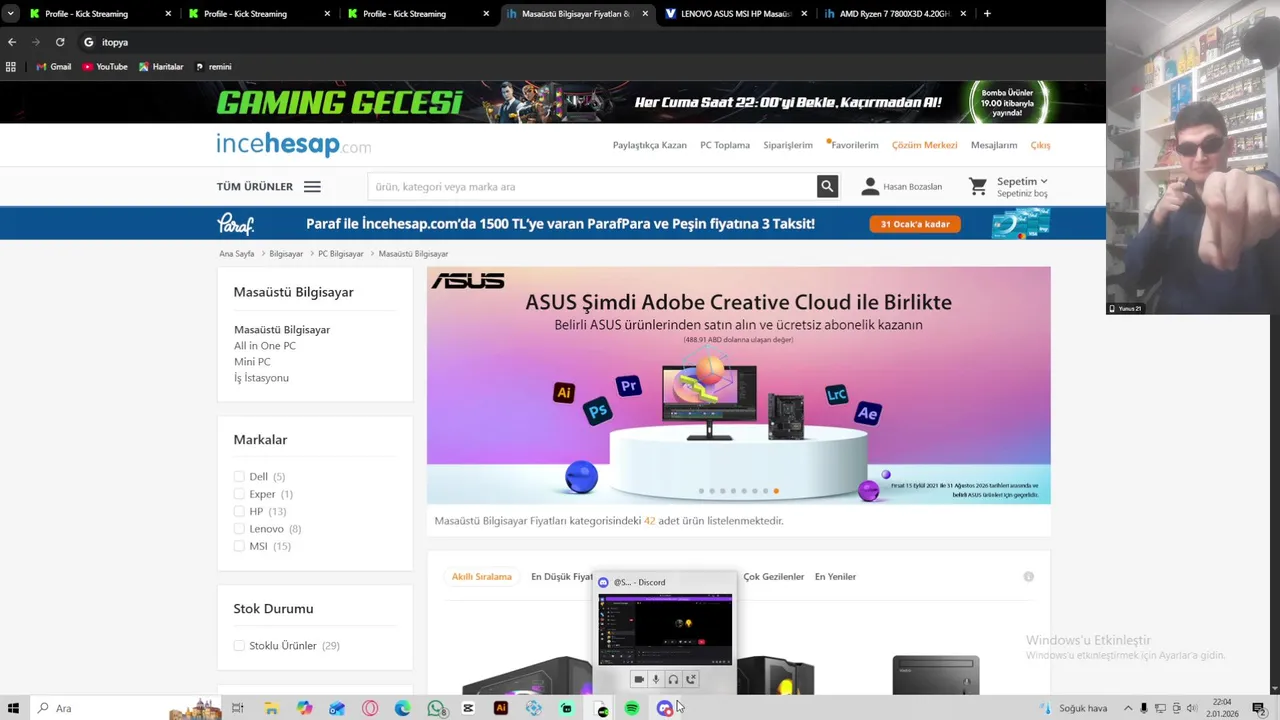
Task: Click the Çıkış logout link
Action: [1040, 145]
